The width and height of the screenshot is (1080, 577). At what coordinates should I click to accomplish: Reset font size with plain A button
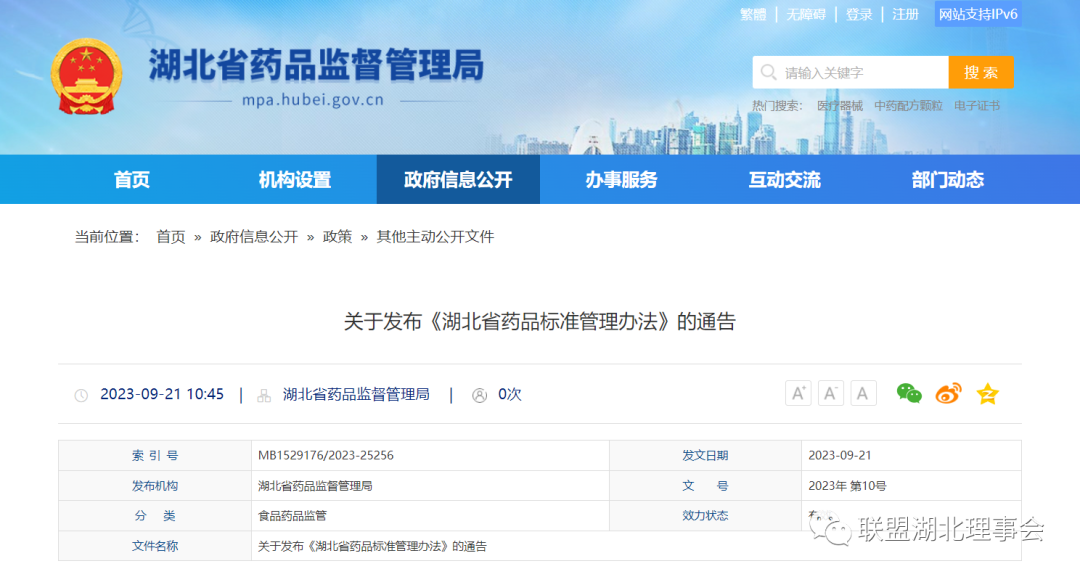click(x=864, y=393)
